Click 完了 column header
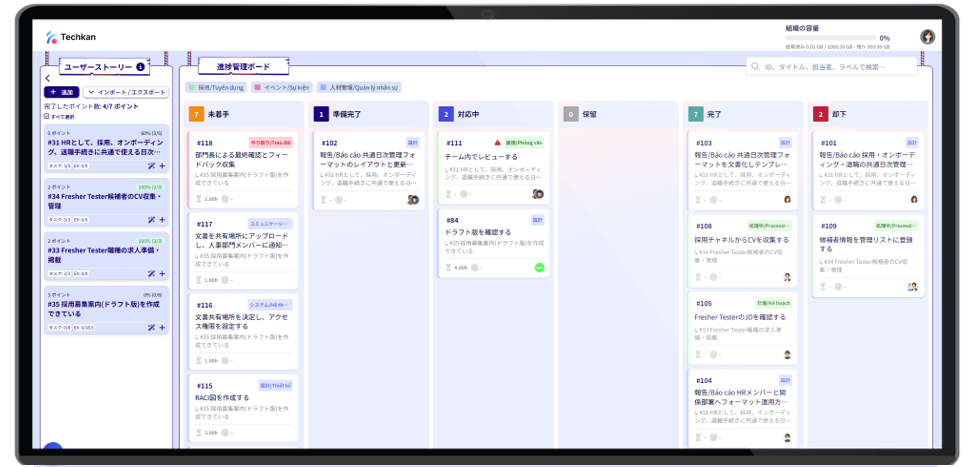The image size is (970, 467). coord(743,114)
